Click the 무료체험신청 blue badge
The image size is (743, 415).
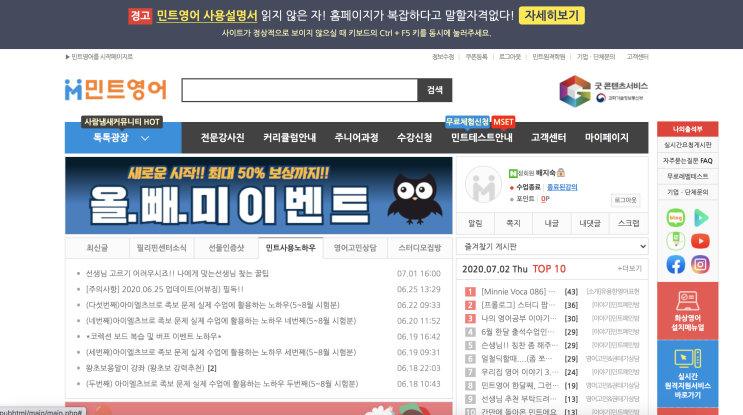467,122
